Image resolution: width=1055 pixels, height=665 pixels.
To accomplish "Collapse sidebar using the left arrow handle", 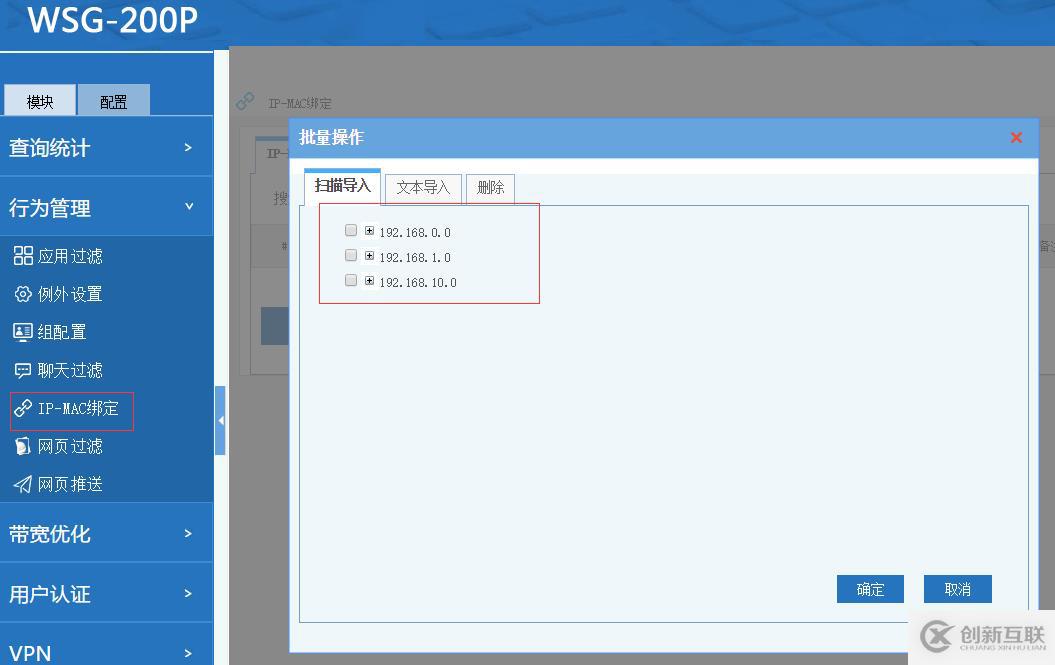I will point(220,421).
